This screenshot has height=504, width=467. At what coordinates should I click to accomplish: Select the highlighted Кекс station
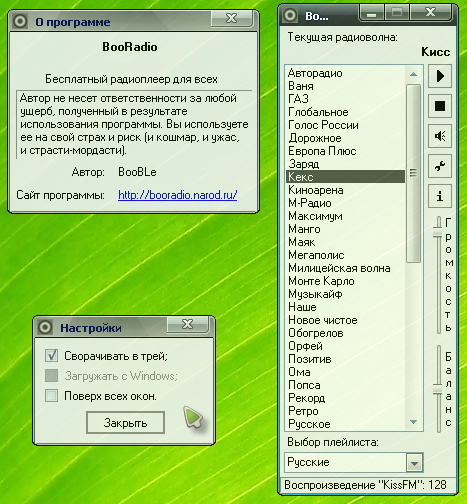coord(345,177)
